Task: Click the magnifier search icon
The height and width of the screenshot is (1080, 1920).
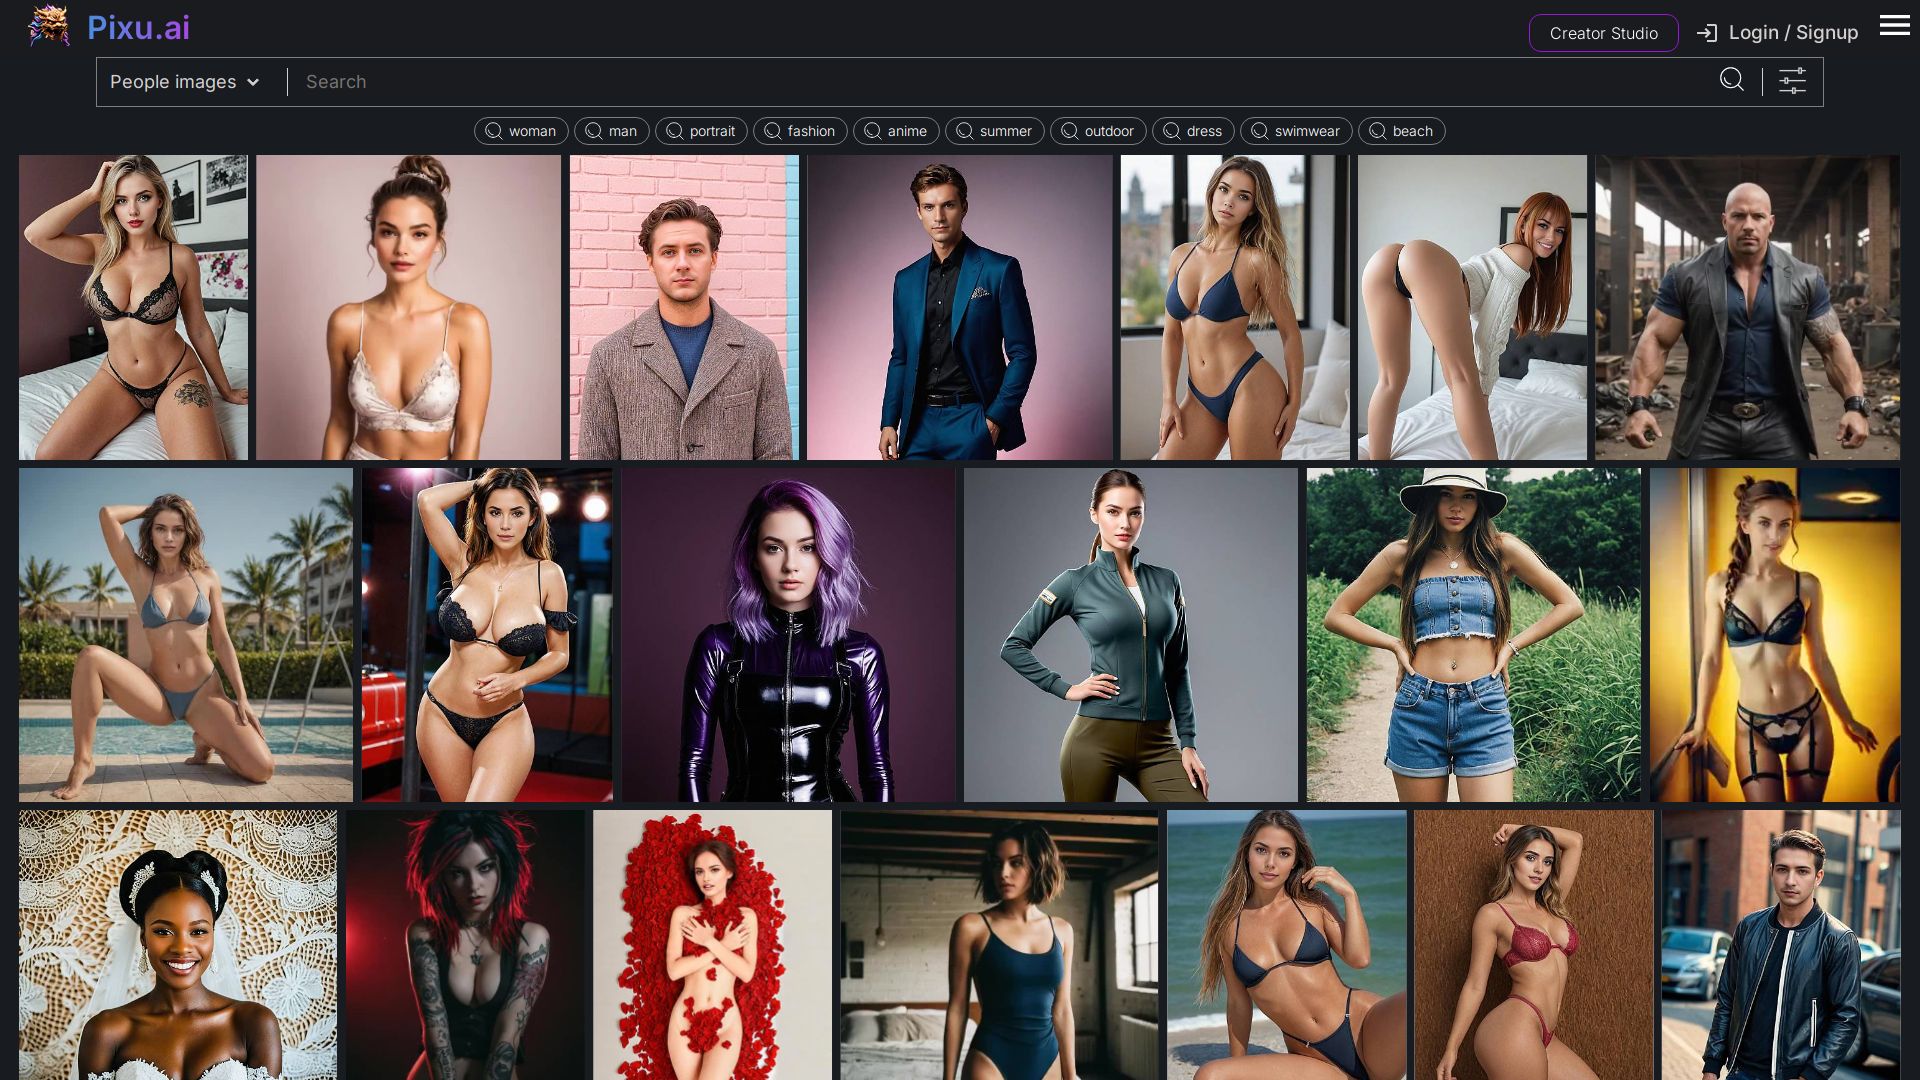Action: 1731,80
